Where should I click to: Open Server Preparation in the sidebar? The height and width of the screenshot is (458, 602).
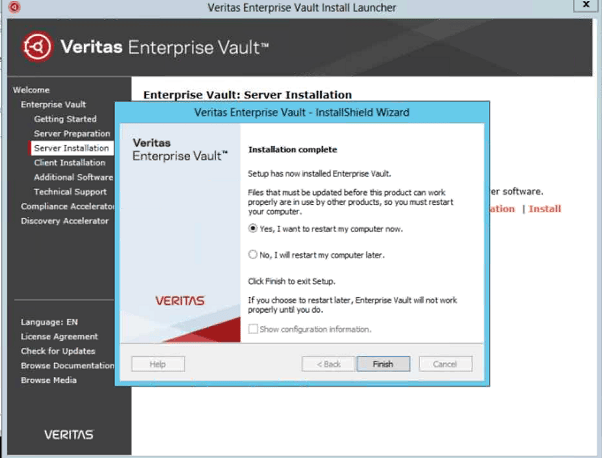pyautogui.click(x=72, y=134)
